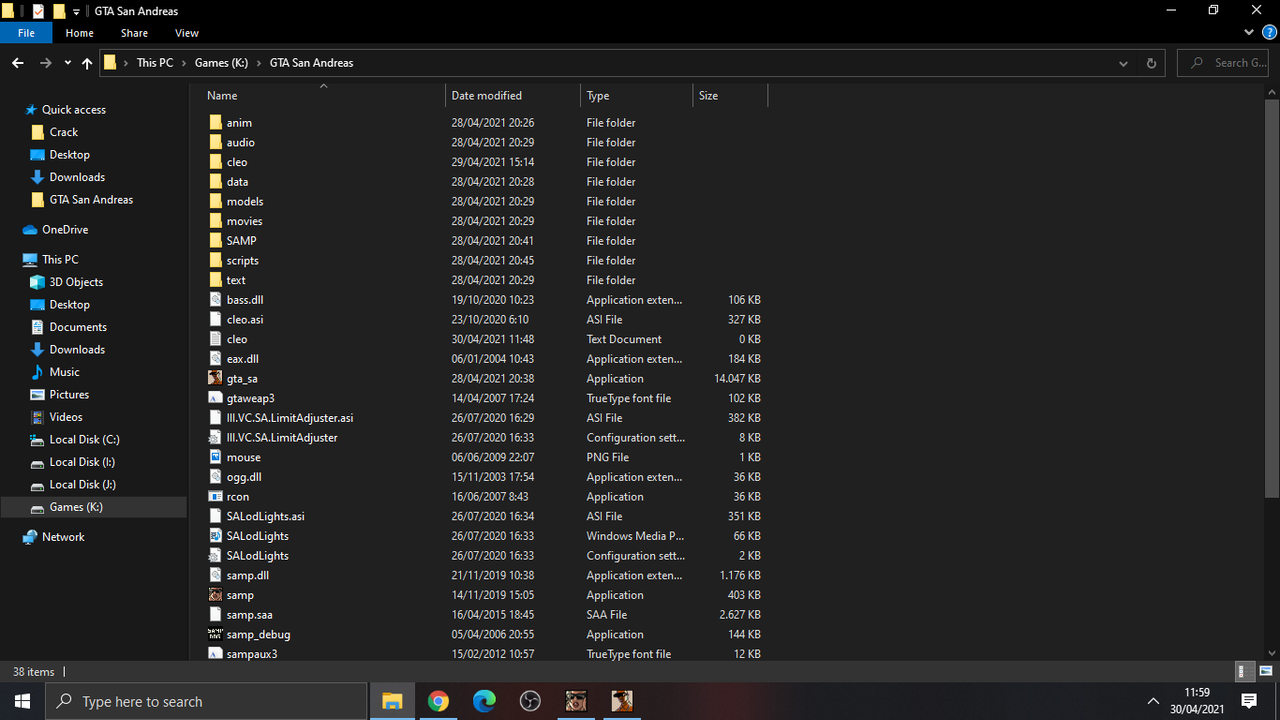Screen dimensions: 1280x720
Task: Select the SALodLights Windows Media file icon
Action: coord(215,536)
